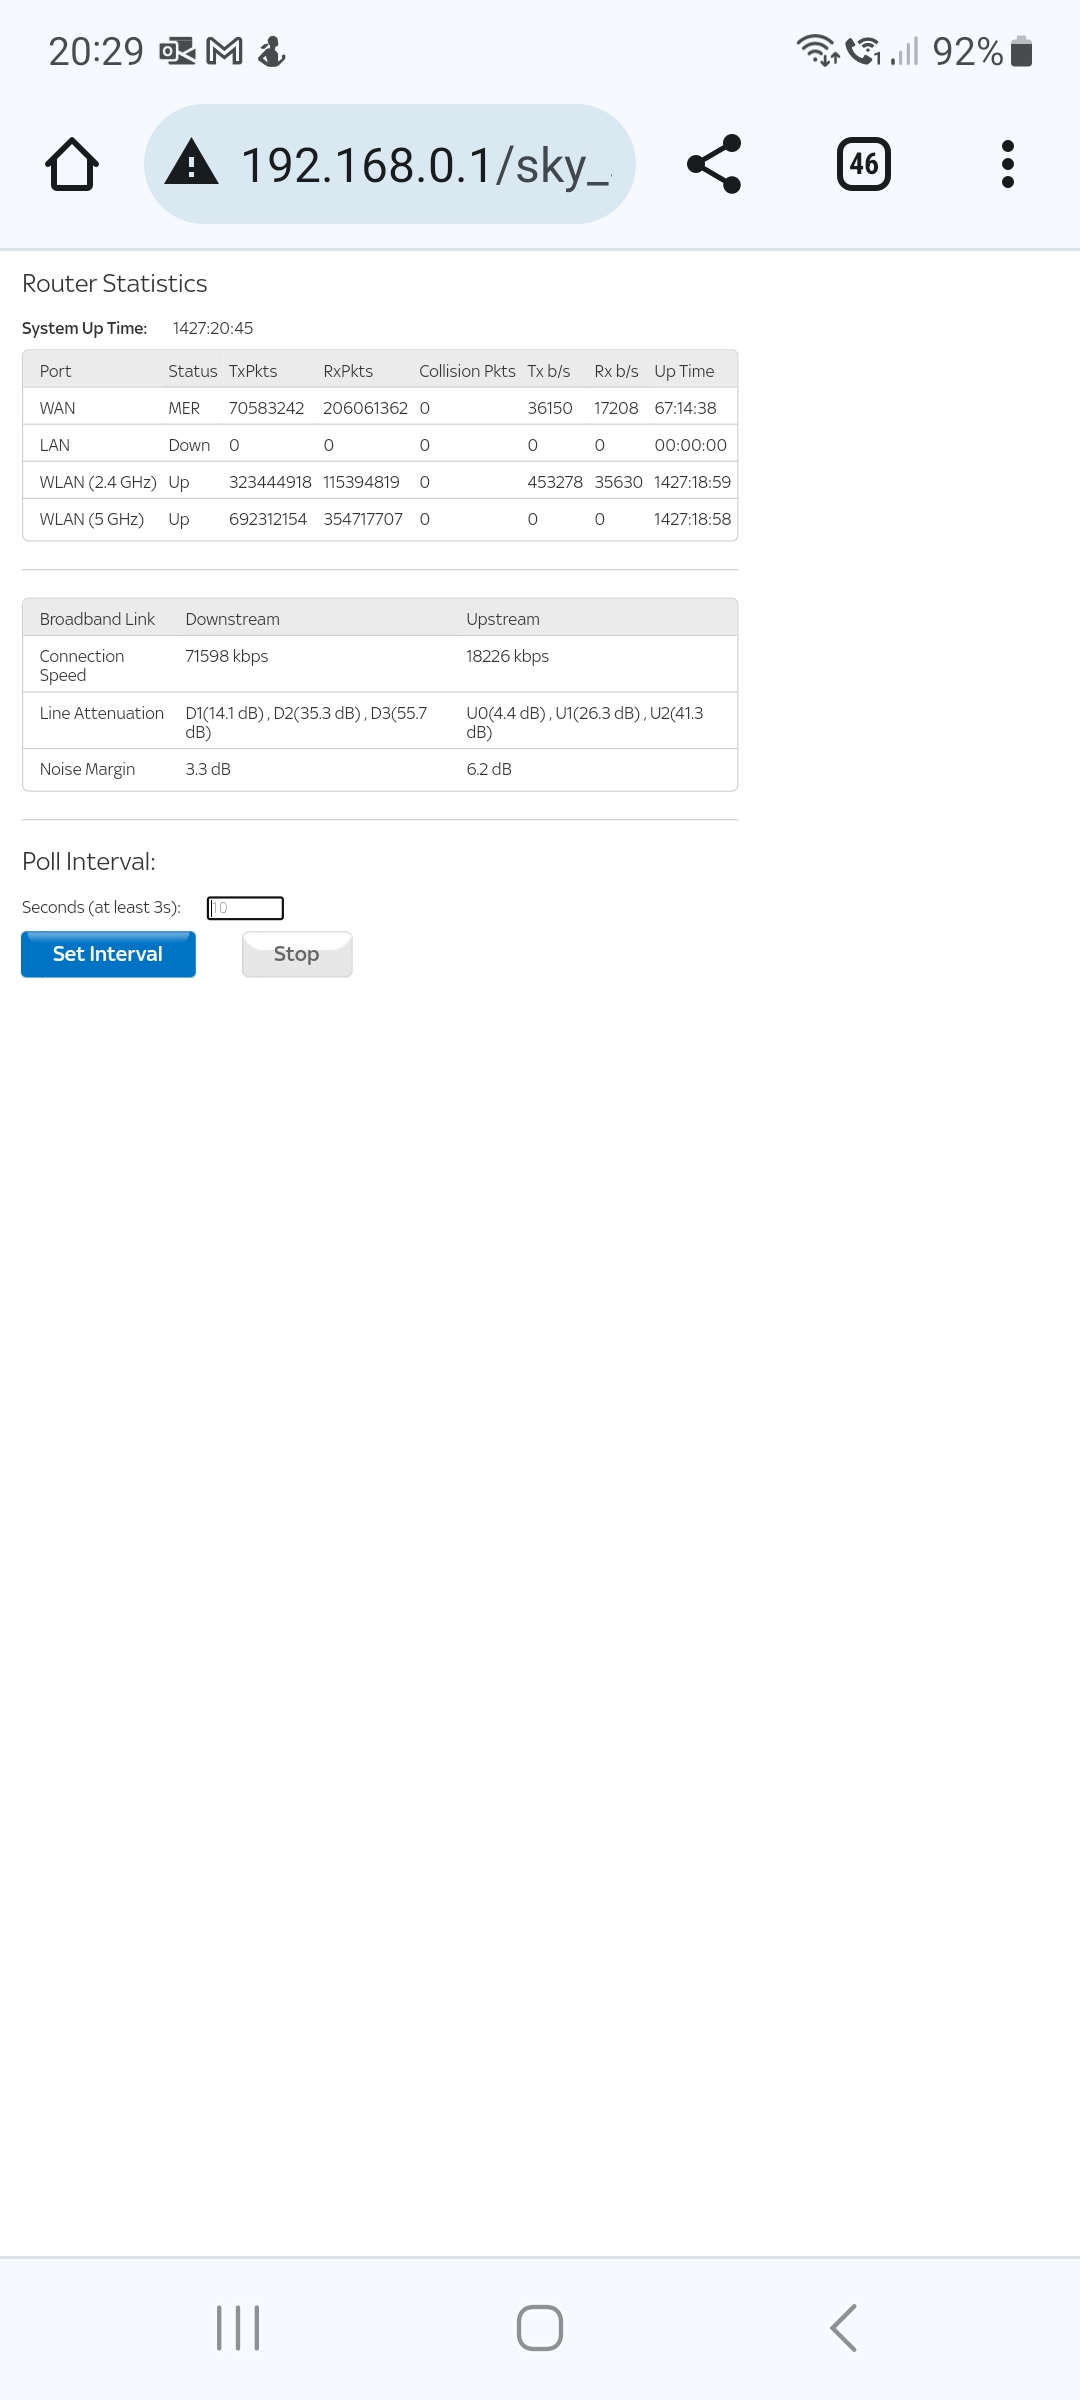This screenshot has height=2400, width=1080.
Task: Select the WAN up time 67:14:38
Action: point(685,408)
